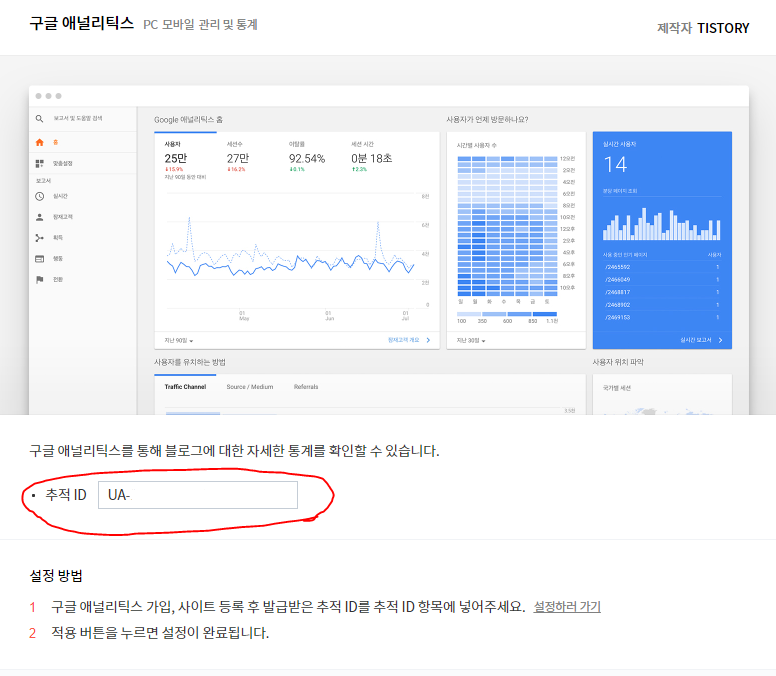This screenshot has height=676, width=776.
Task: Click the 설정 방법 heading
Action: 56,576
